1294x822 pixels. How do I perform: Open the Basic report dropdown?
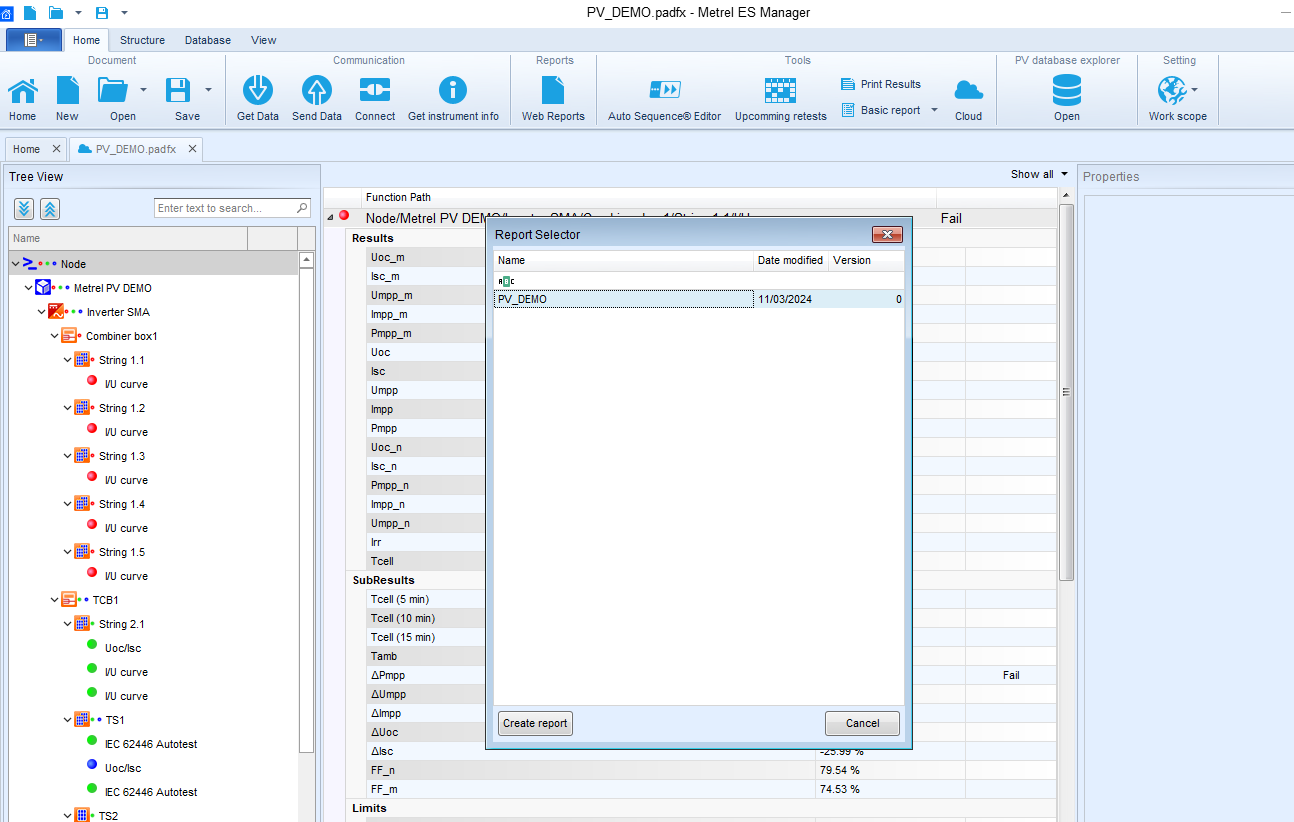click(935, 110)
